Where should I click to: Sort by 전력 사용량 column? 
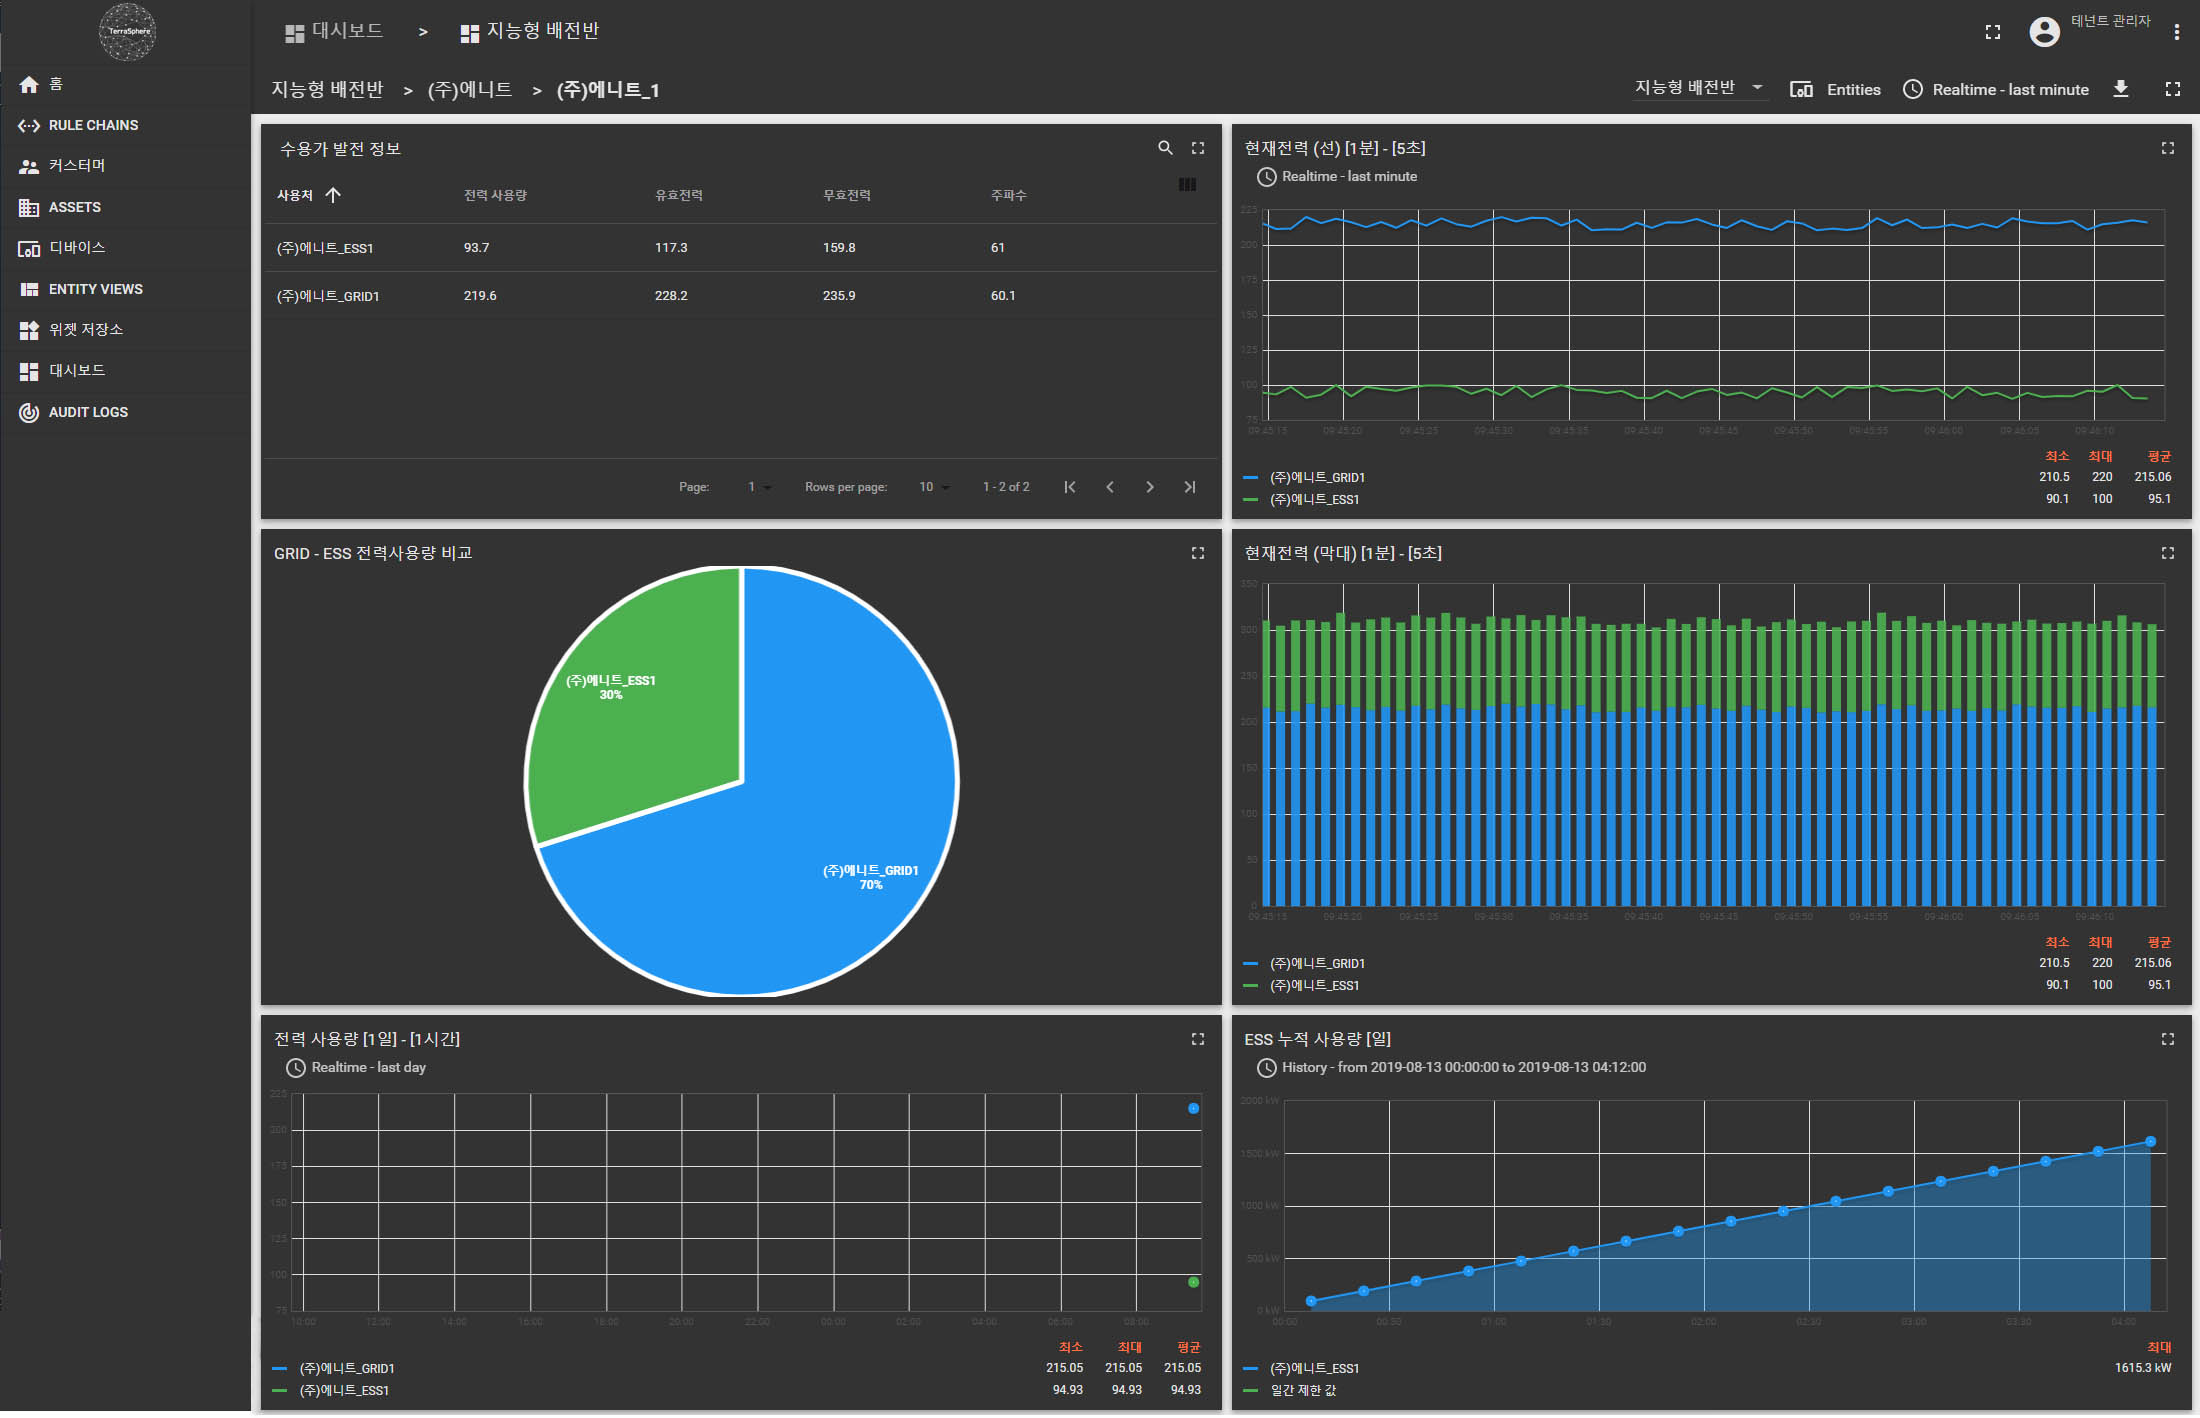pyautogui.click(x=495, y=195)
